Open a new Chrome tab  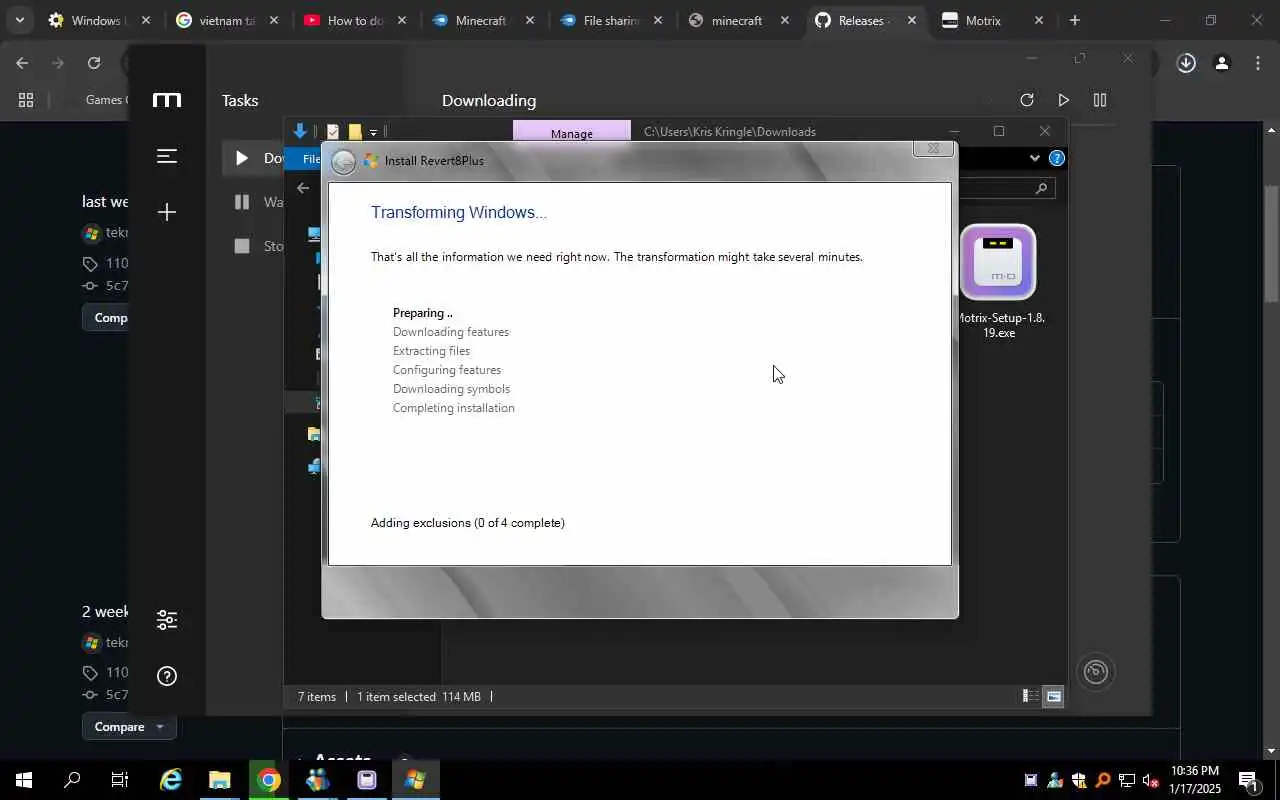[1074, 20]
